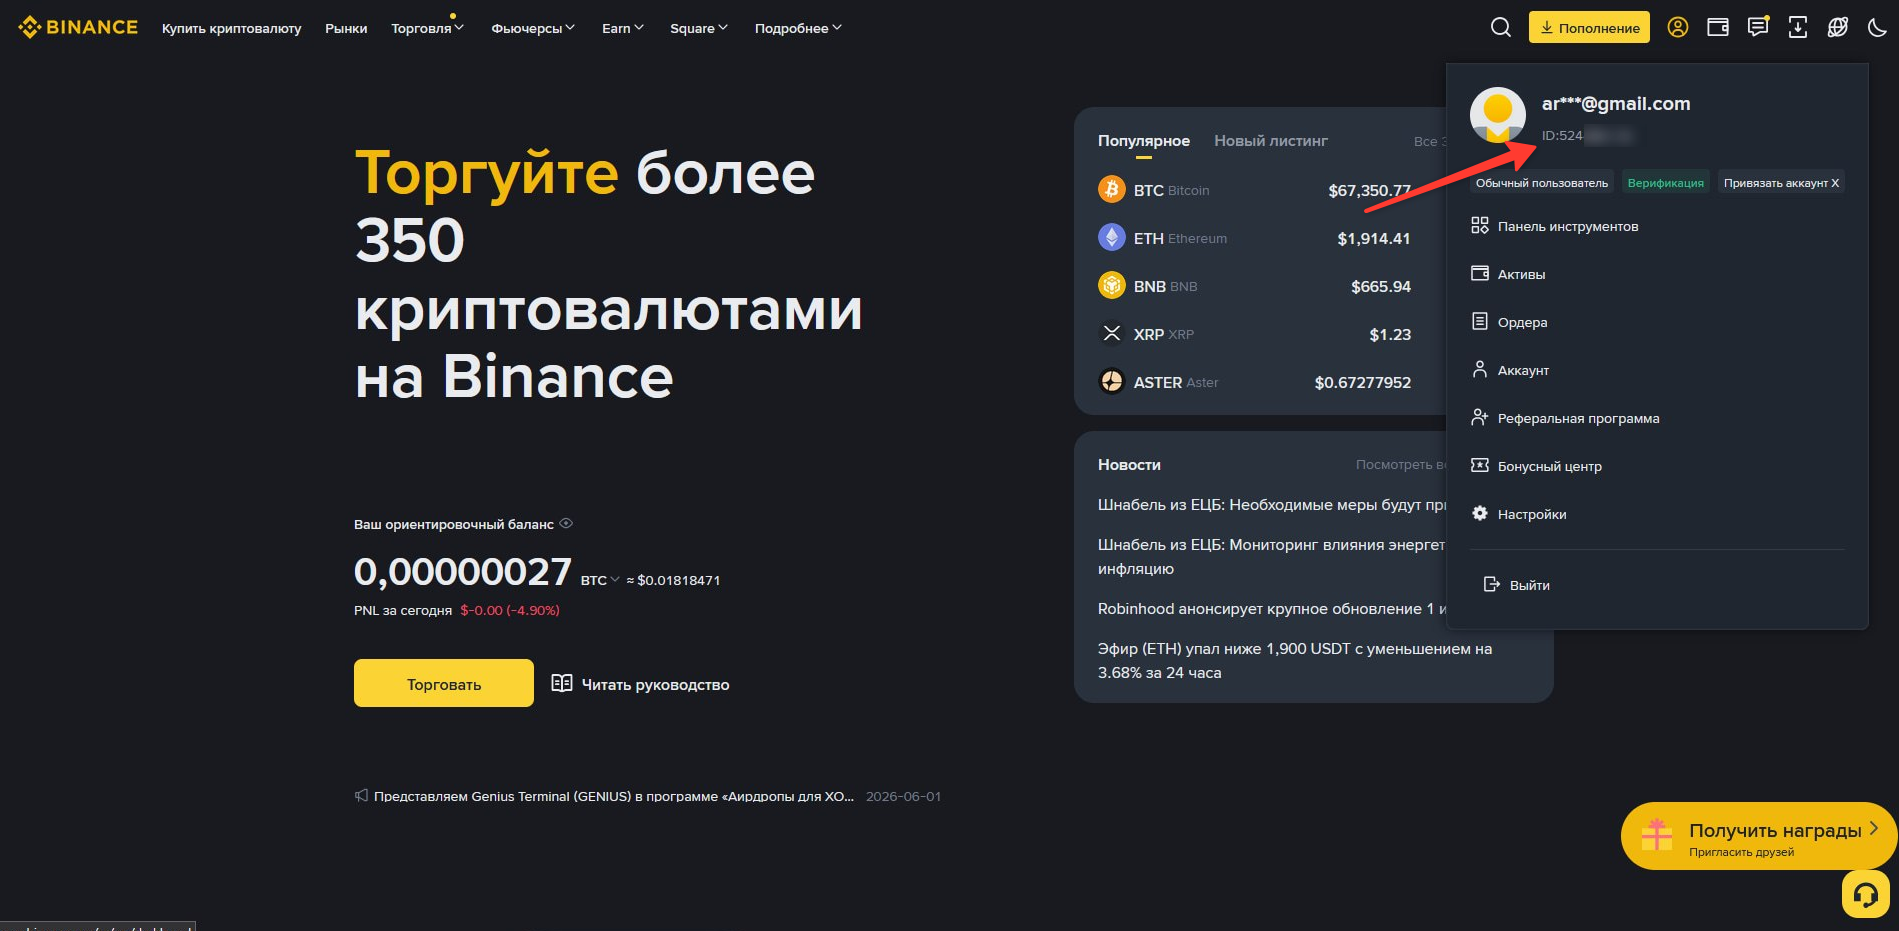Image resolution: width=1899 pixels, height=931 pixels.
Task: Click the Обычный пользователь badge
Action: [1542, 183]
